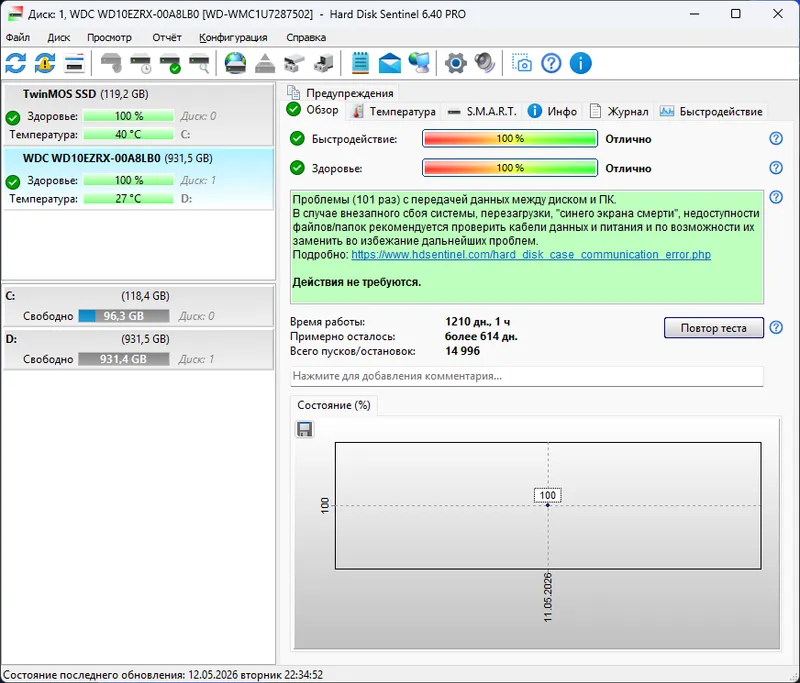Click the email envelope toolbar icon
800x683 pixels.
[390, 63]
